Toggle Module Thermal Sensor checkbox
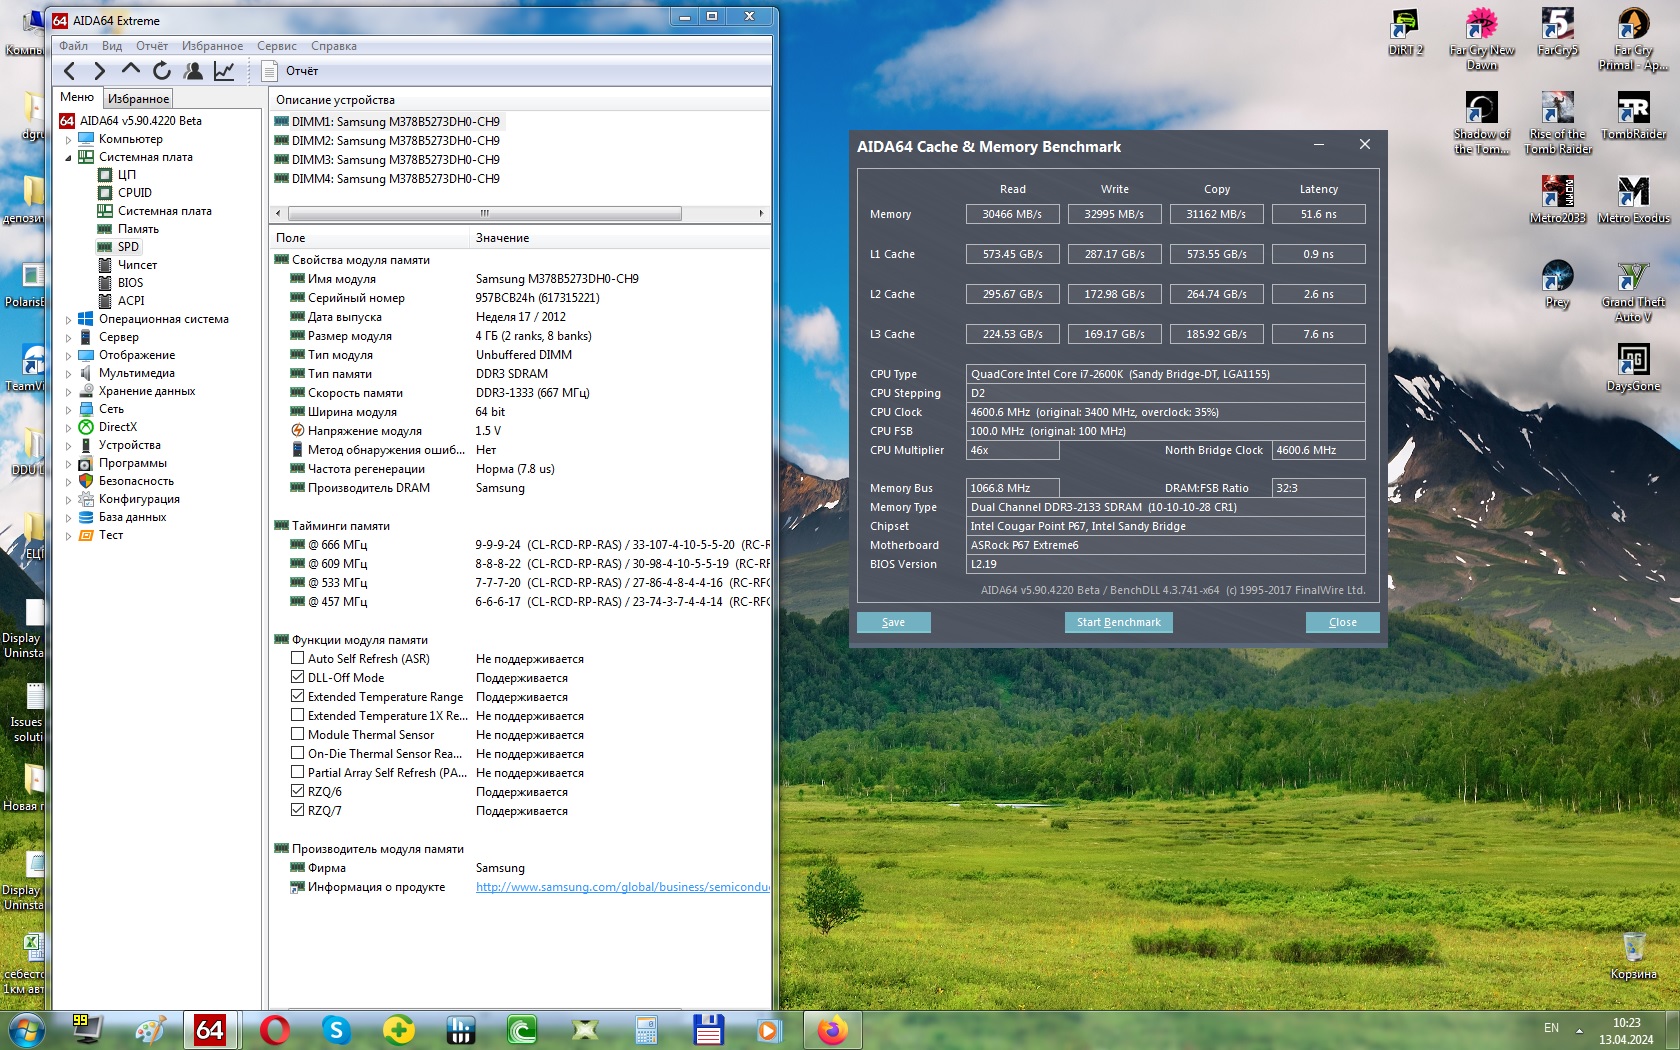The image size is (1680, 1050). 297,734
